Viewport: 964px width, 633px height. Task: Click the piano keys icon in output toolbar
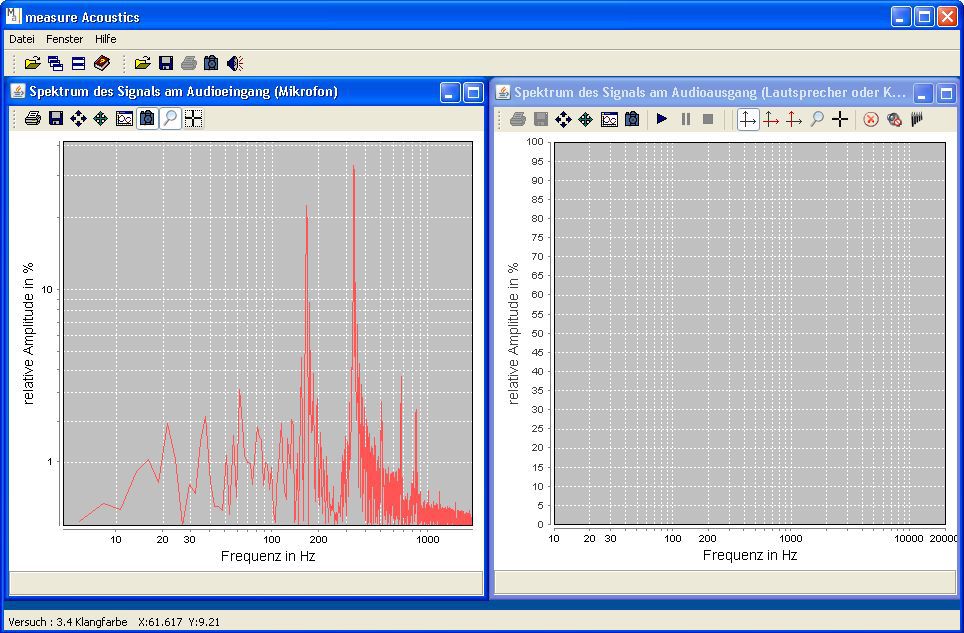(x=917, y=120)
